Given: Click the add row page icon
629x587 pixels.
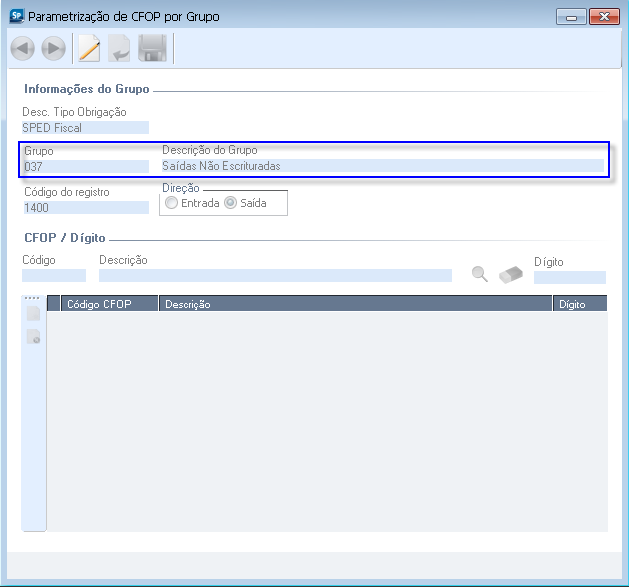Looking at the screenshot, I should [x=34, y=313].
